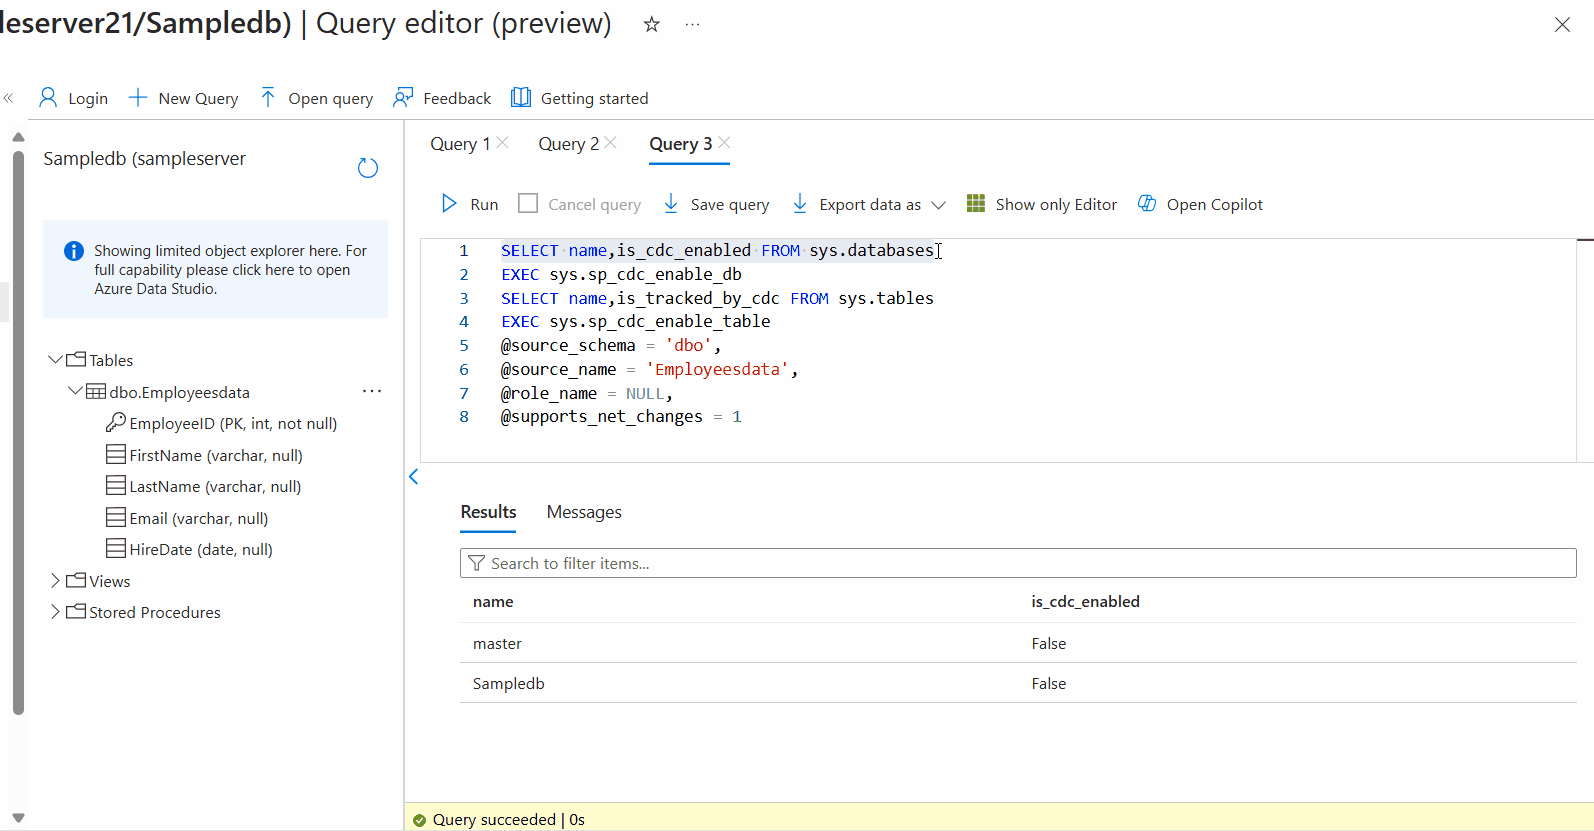Open more options for dbo.Employeesdata
The image size is (1594, 831).
click(372, 391)
